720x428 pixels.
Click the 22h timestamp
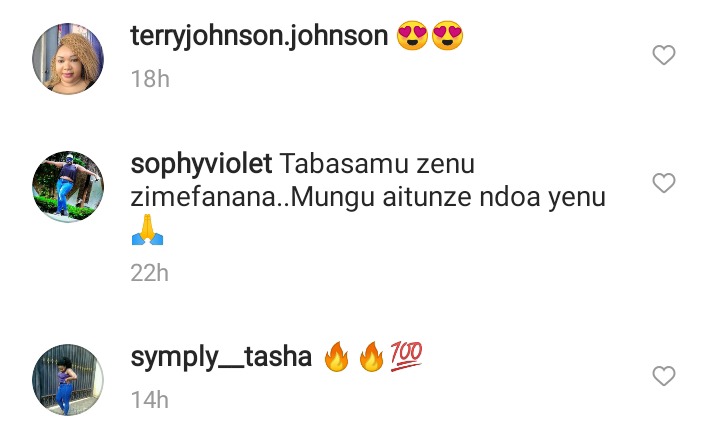[150, 273]
